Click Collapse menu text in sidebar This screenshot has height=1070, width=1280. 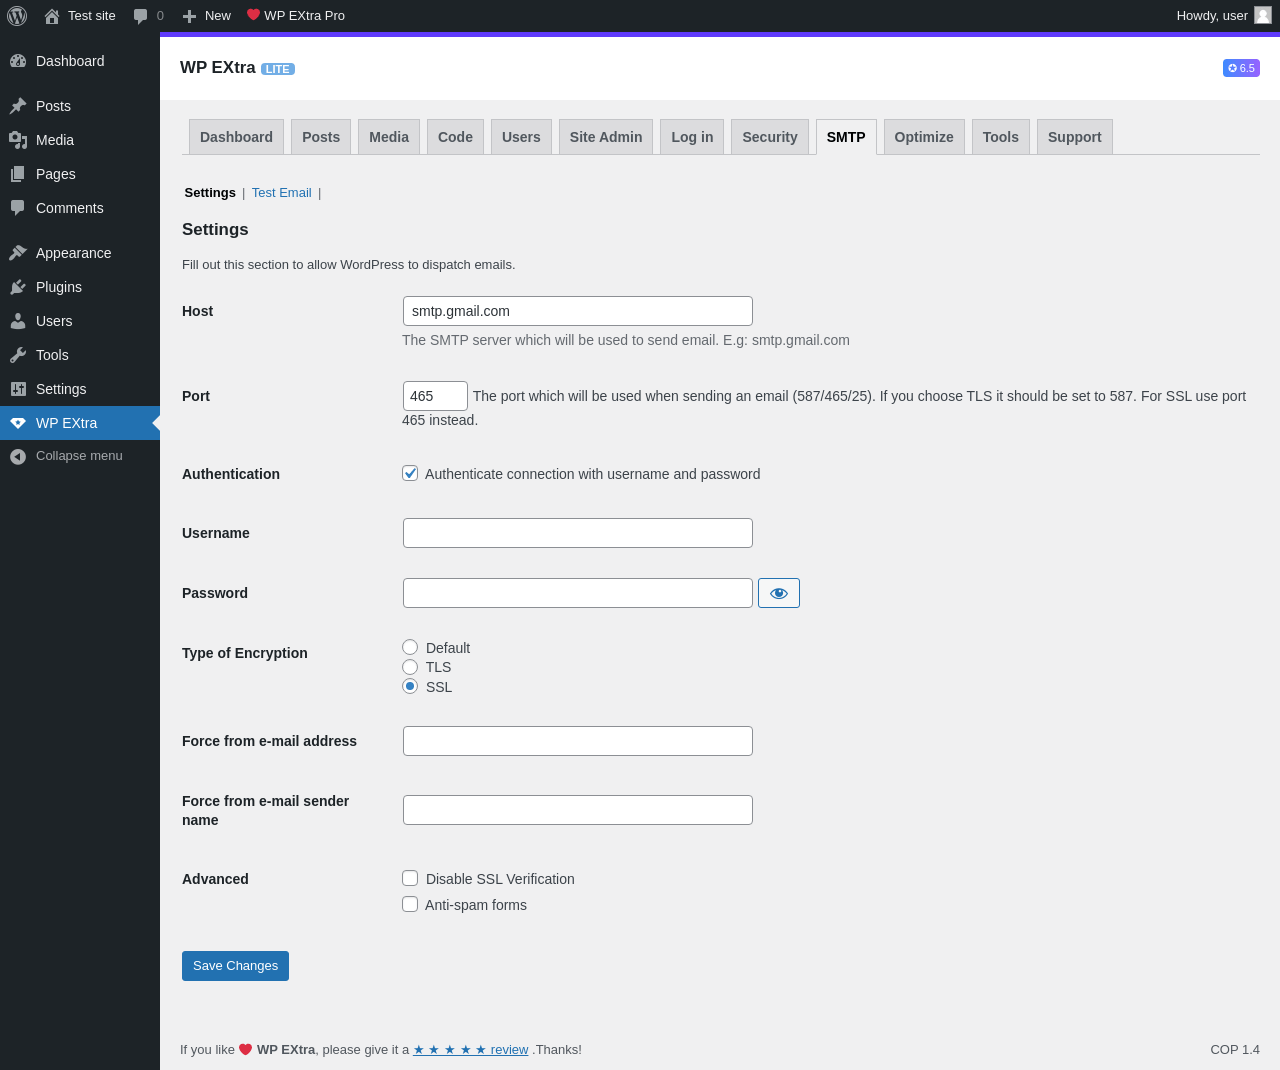pyautogui.click(x=79, y=456)
